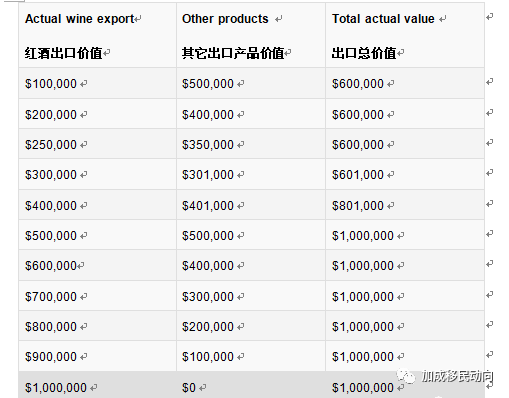Click the $801,000 total value cell
Screen dimensions: 509x398
405,205
